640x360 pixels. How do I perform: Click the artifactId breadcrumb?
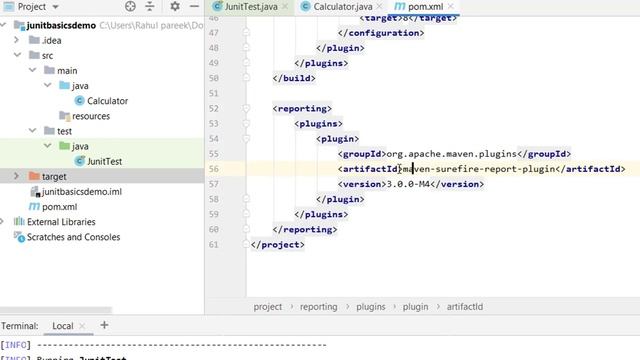click(x=464, y=307)
